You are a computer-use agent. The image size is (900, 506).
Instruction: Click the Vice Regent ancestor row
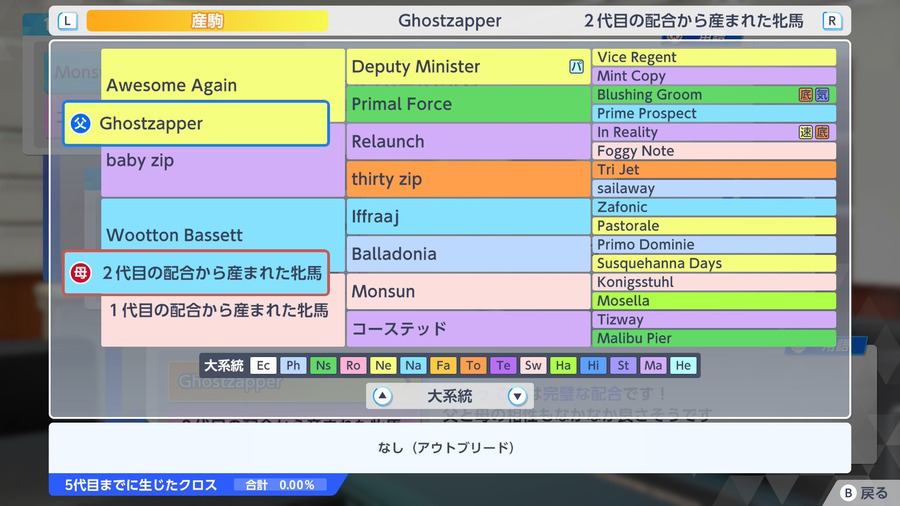point(714,57)
